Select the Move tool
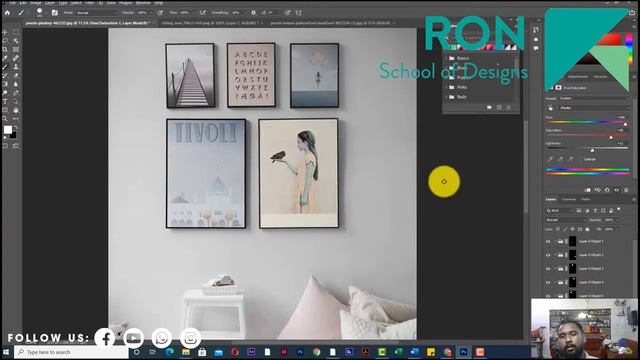Image resolution: width=640 pixels, height=360 pixels. (5, 32)
